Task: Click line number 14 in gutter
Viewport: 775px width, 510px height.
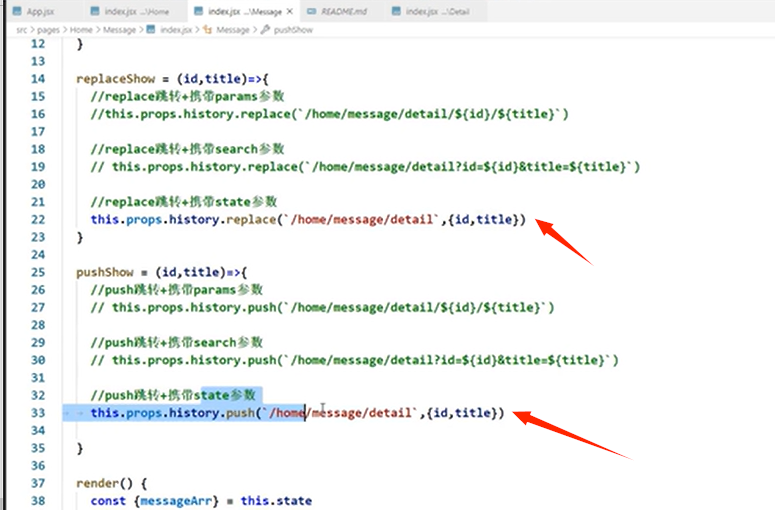Action: [38, 79]
